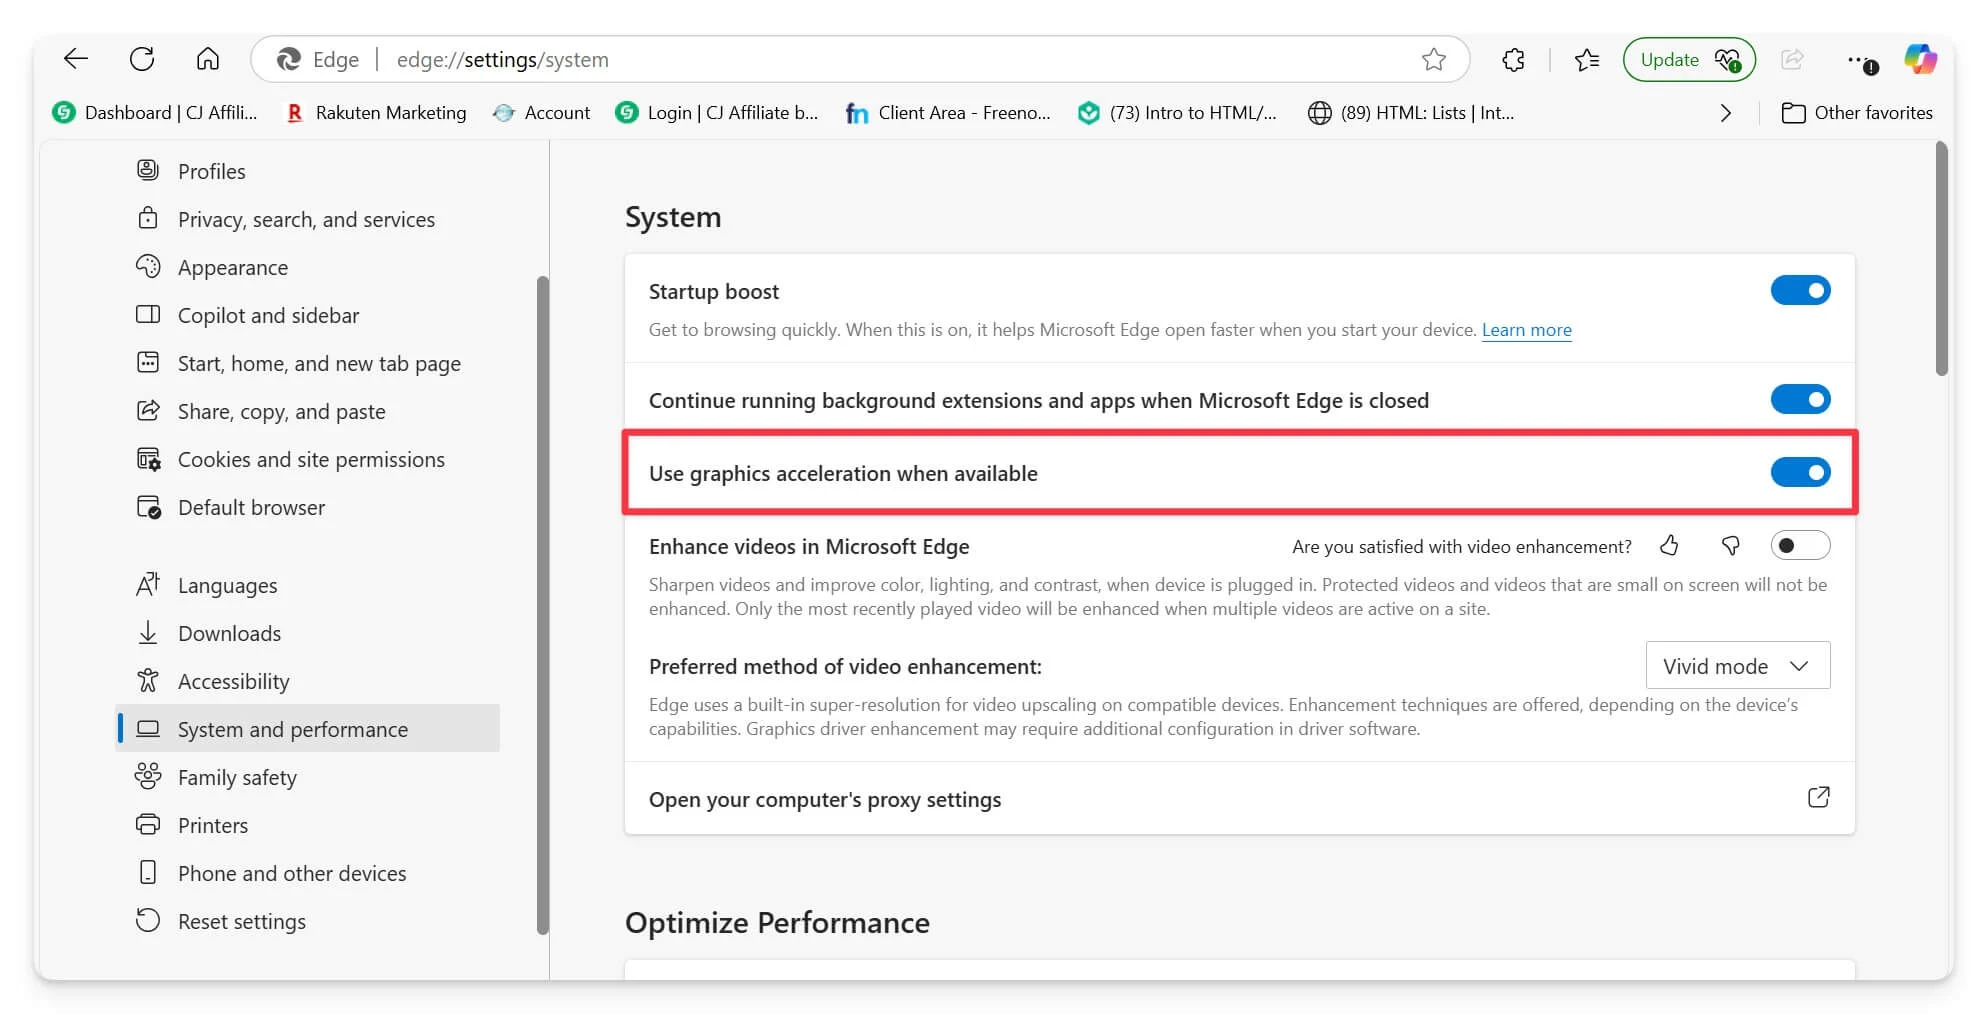The height and width of the screenshot is (1014, 1988).
Task: Turn off Startup boost toggle
Action: tap(1800, 291)
